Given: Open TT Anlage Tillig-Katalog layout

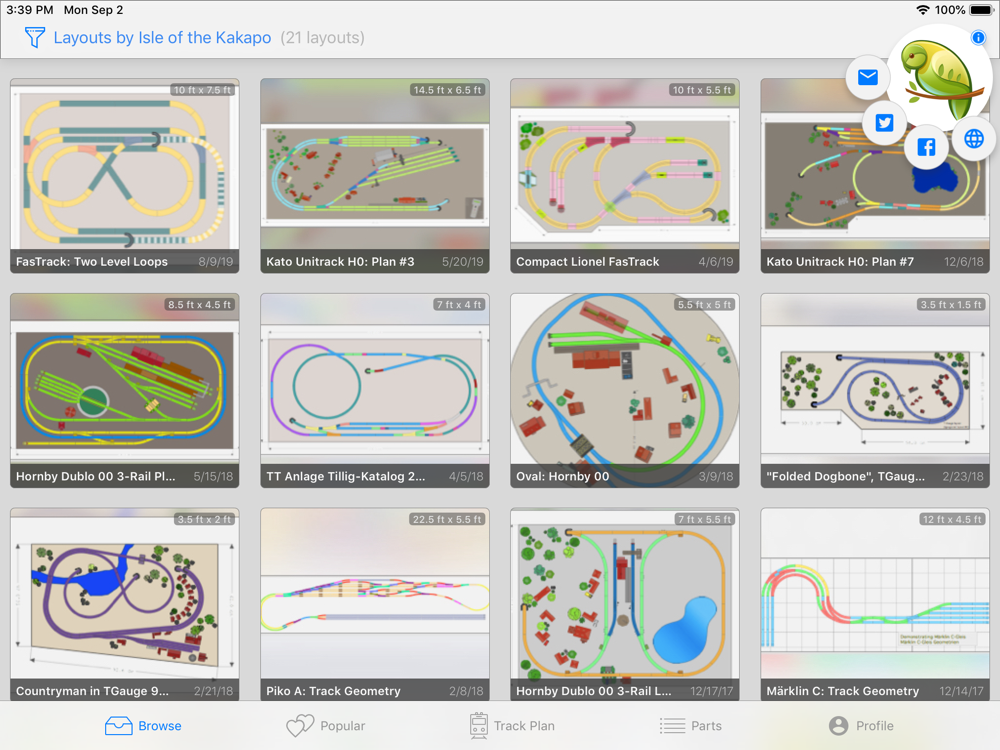Looking at the screenshot, I should pyautogui.click(x=374, y=390).
